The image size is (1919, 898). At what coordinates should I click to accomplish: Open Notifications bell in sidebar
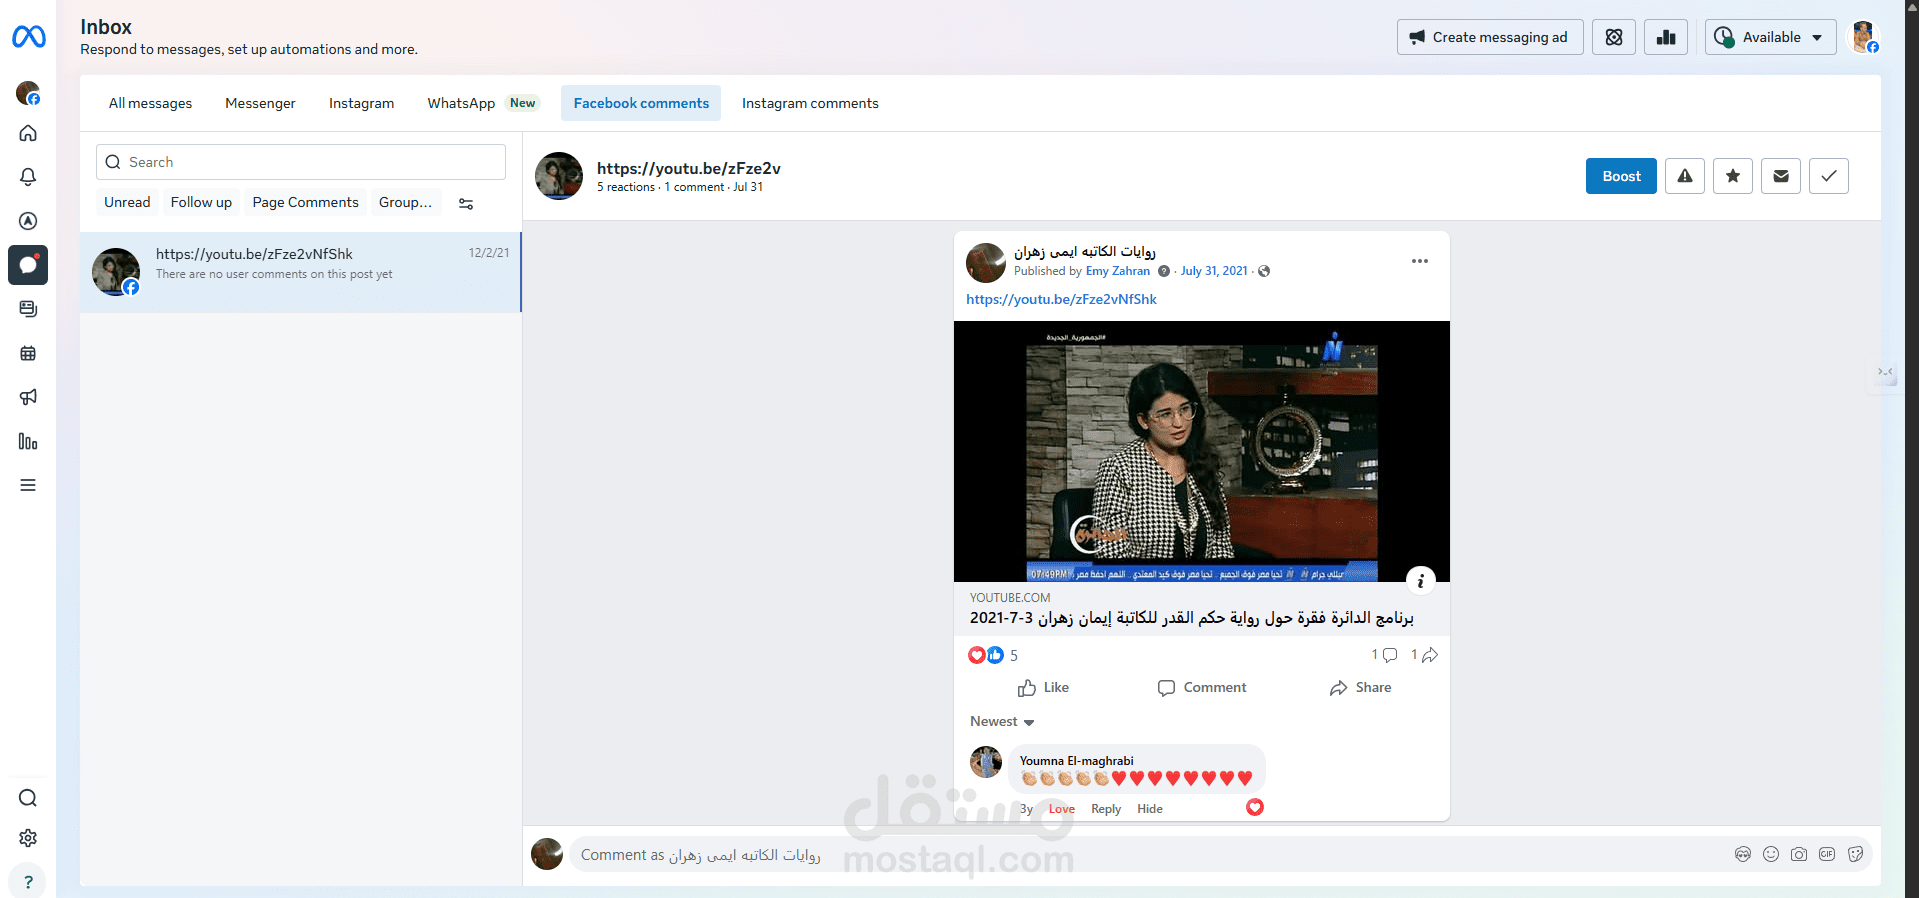tap(28, 177)
